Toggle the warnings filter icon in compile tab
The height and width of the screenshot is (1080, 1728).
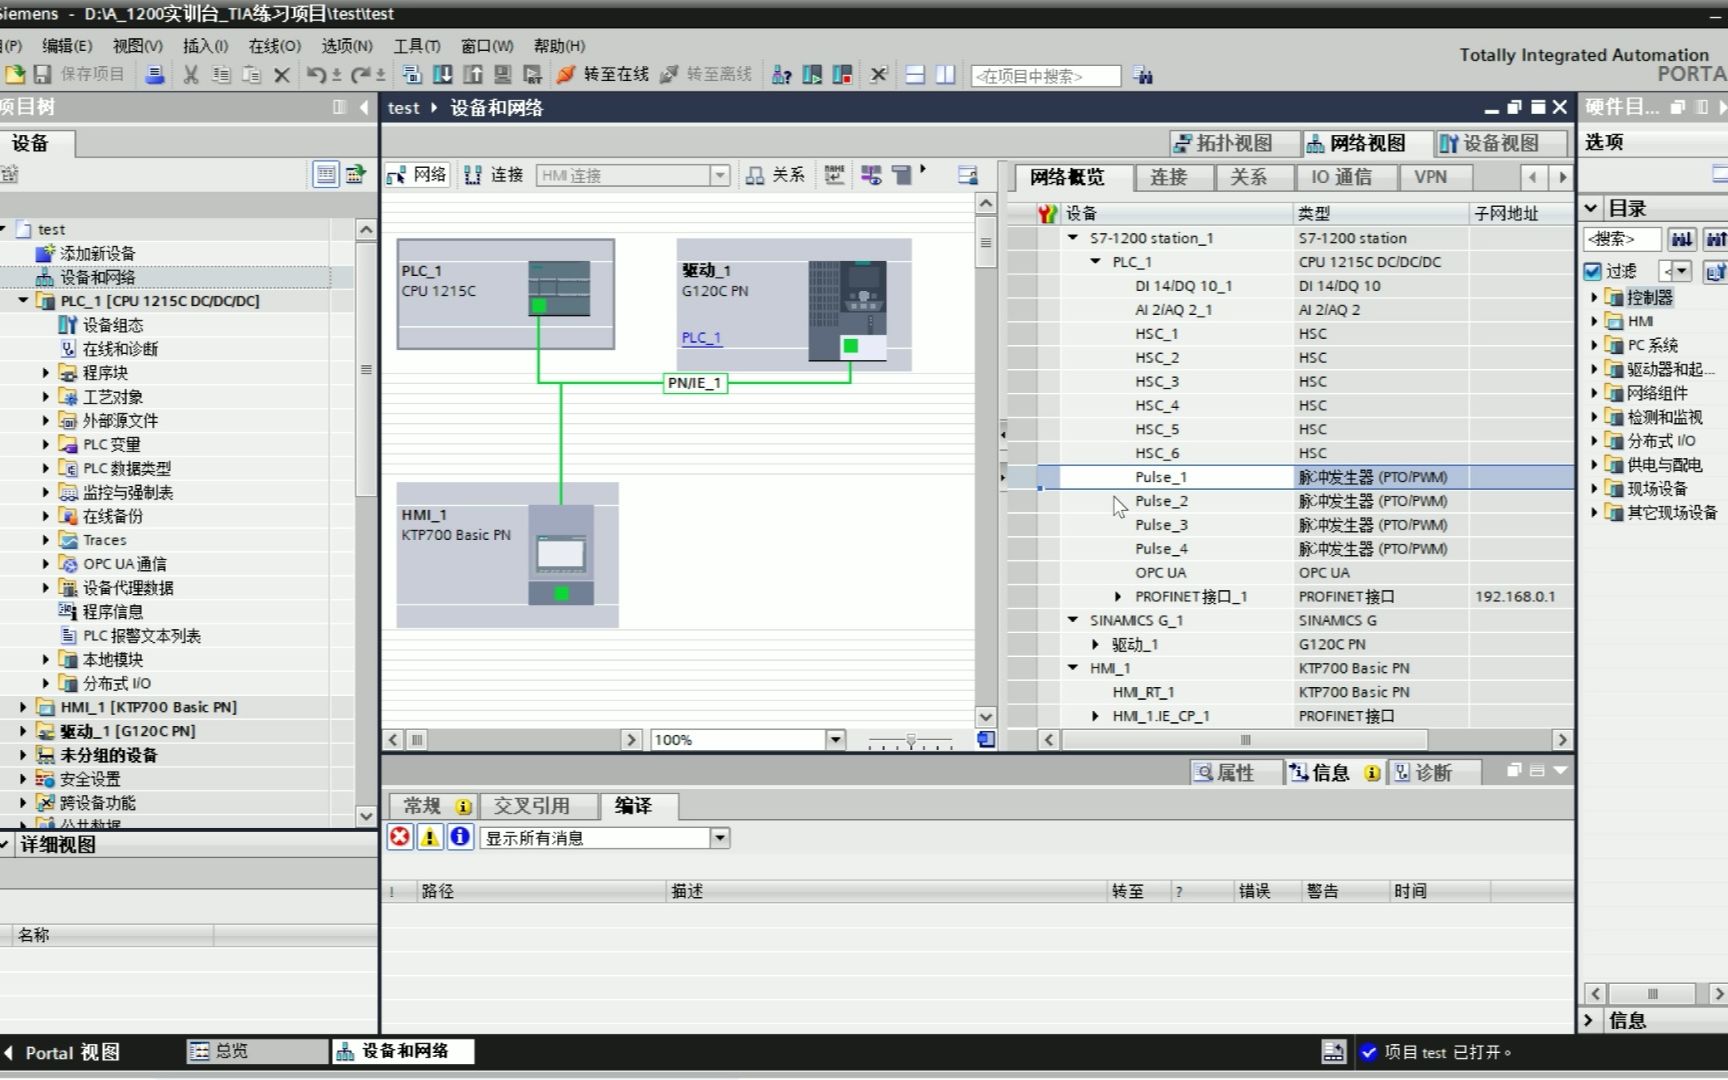tap(430, 837)
